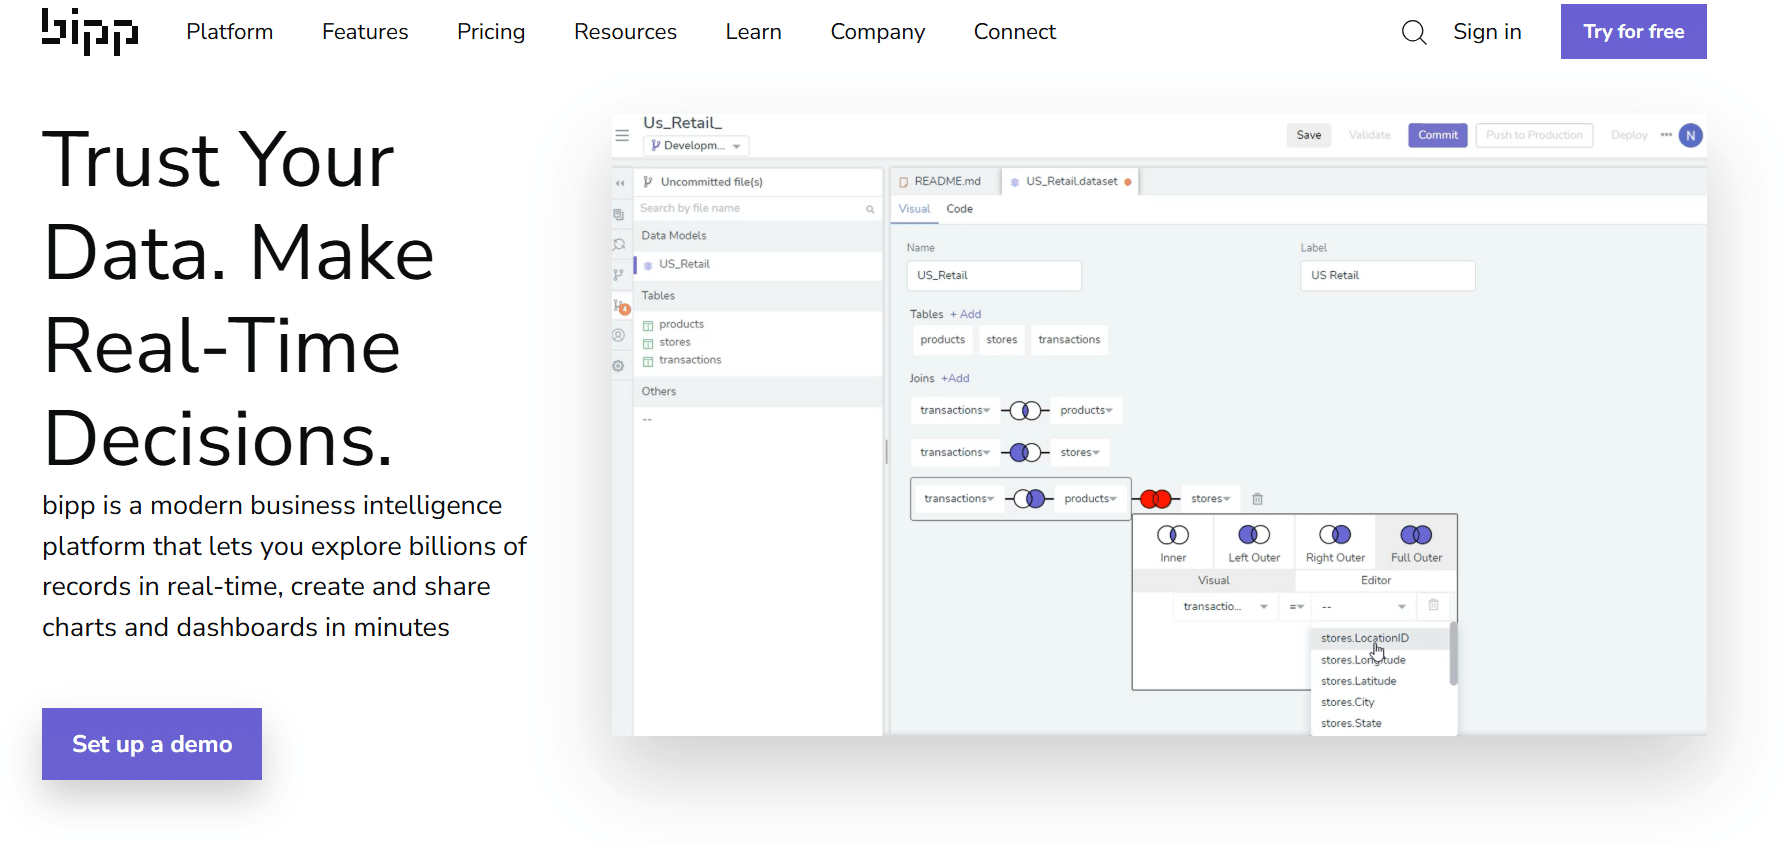Select Visual tab in join popup
1784x845 pixels.
point(1214,580)
